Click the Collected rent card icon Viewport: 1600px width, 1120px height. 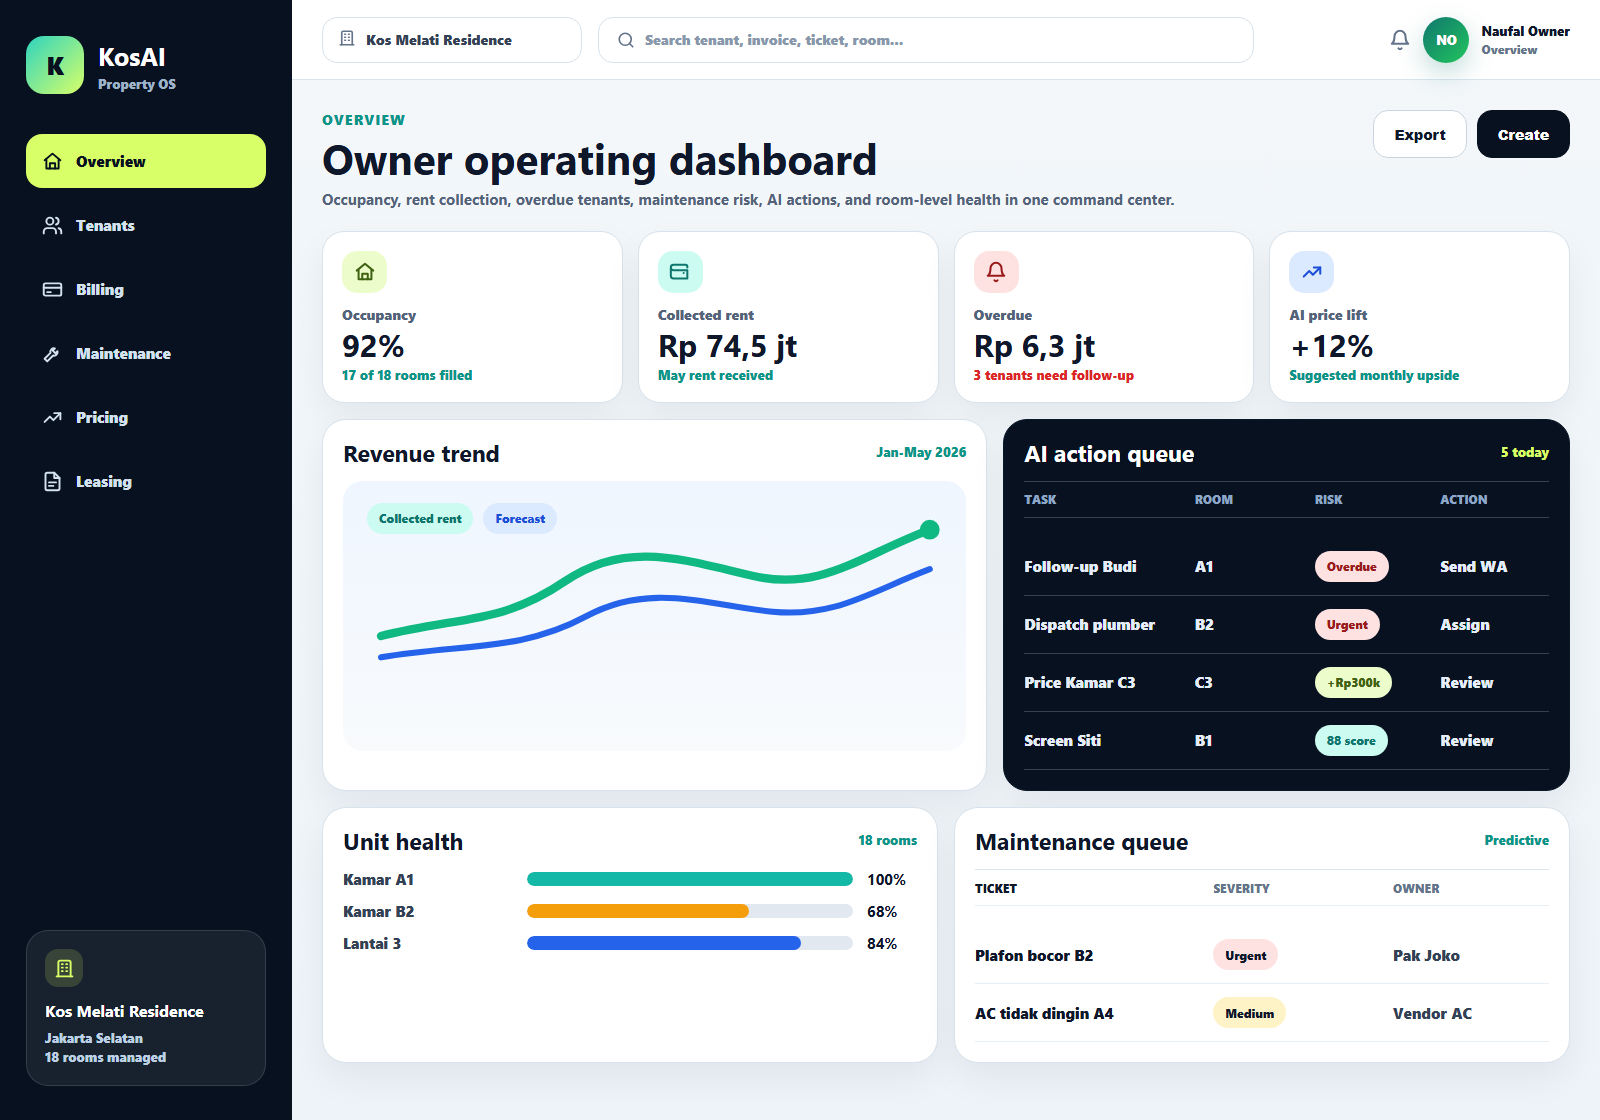click(680, 271)
